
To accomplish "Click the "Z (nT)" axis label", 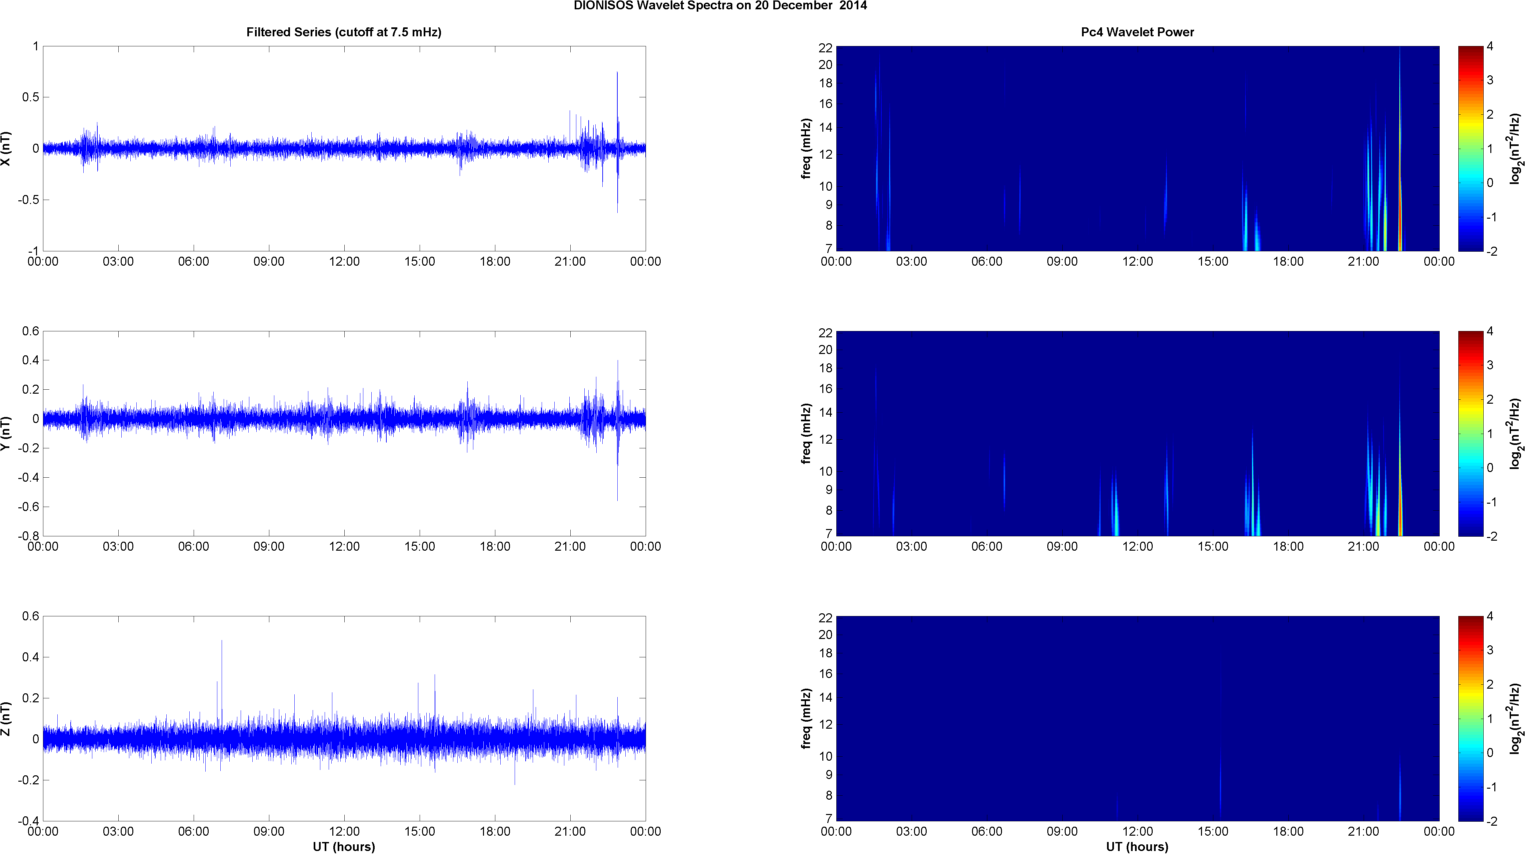I will (7, 718).
